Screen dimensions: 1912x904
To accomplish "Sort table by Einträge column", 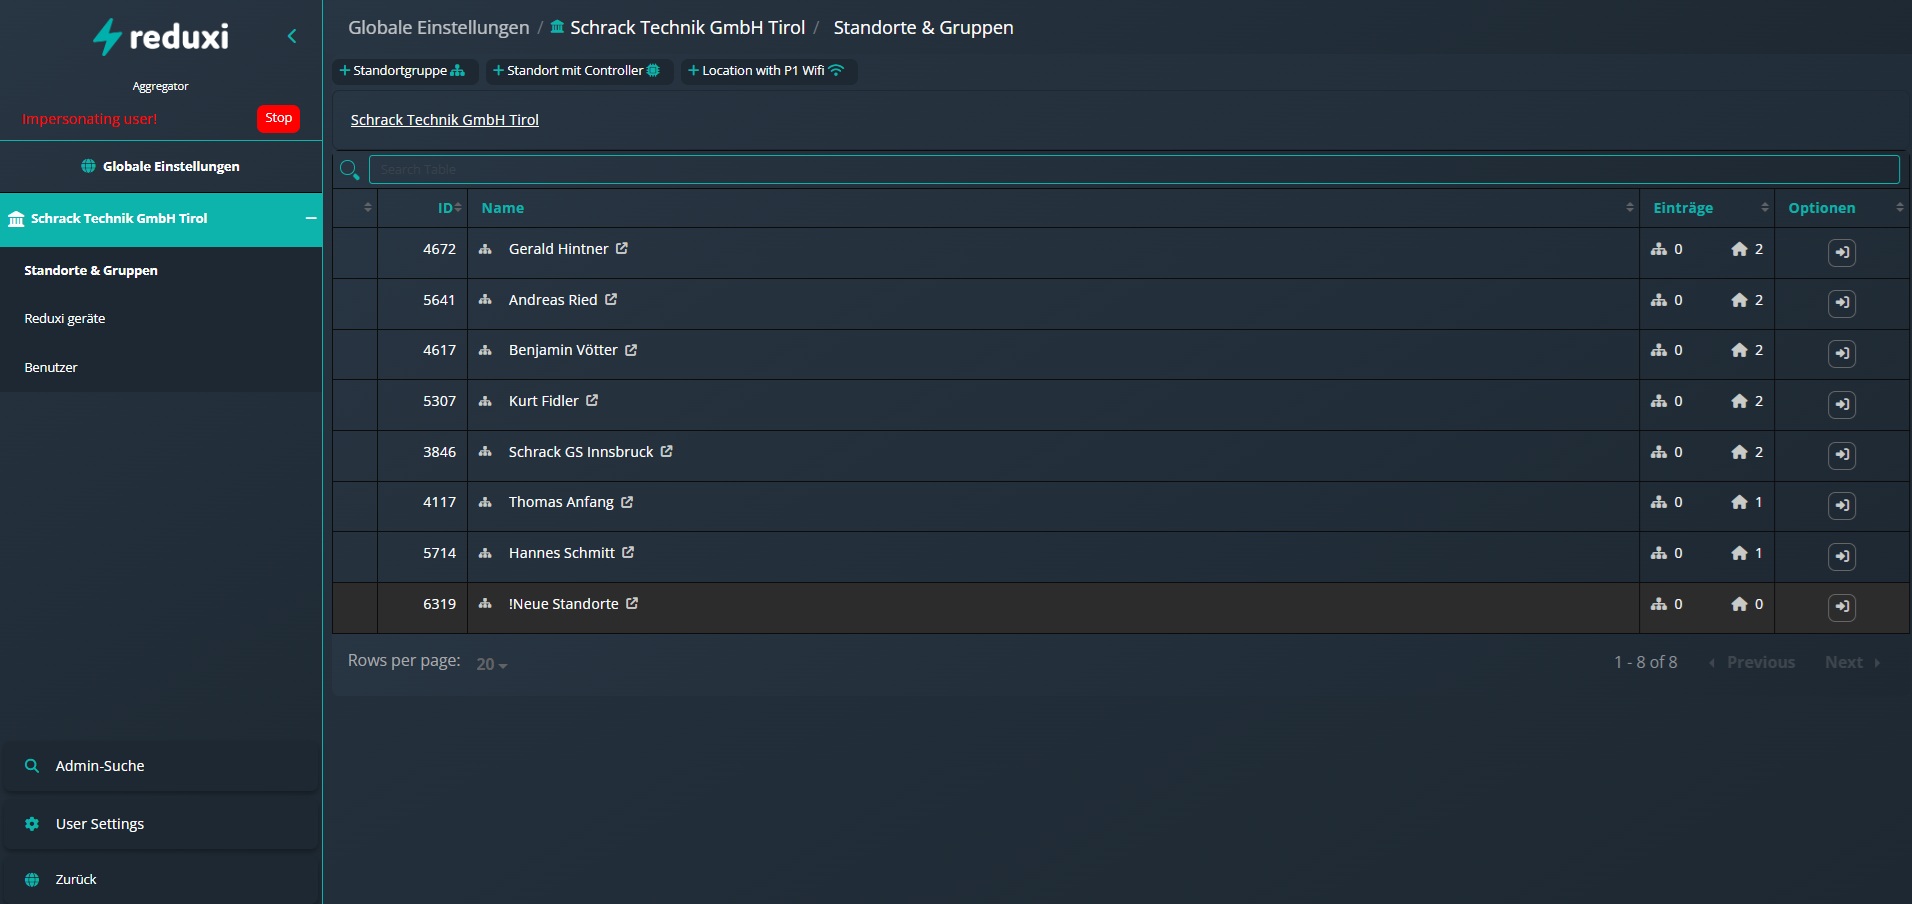I will pos(1707,208).
